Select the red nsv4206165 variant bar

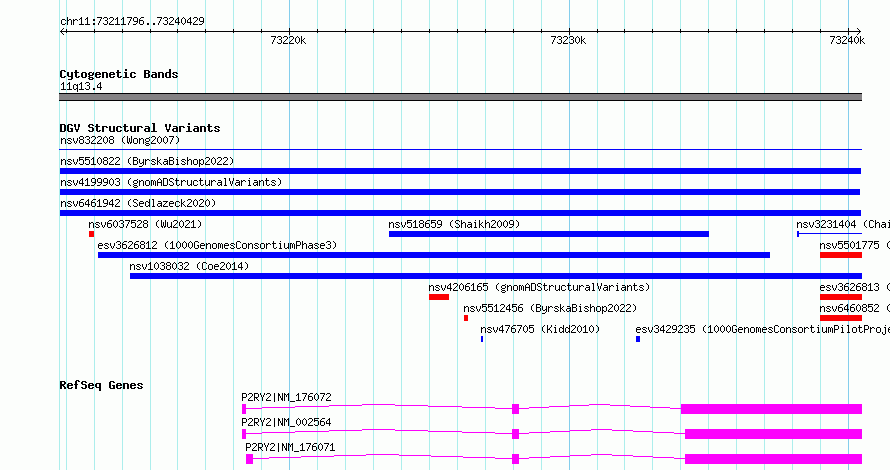point(439,297)
